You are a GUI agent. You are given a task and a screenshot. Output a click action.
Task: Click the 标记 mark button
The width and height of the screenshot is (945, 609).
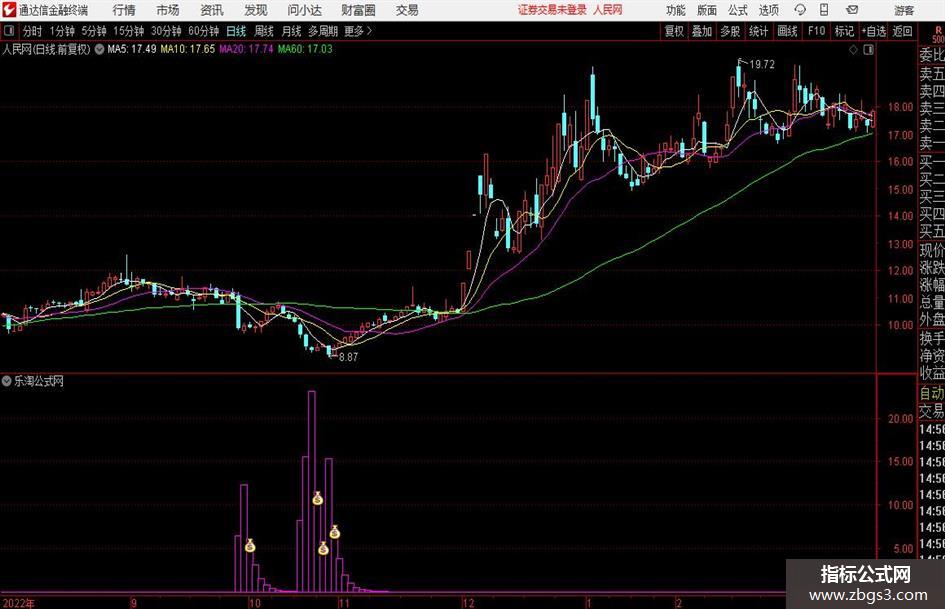(x=844, y=31)
